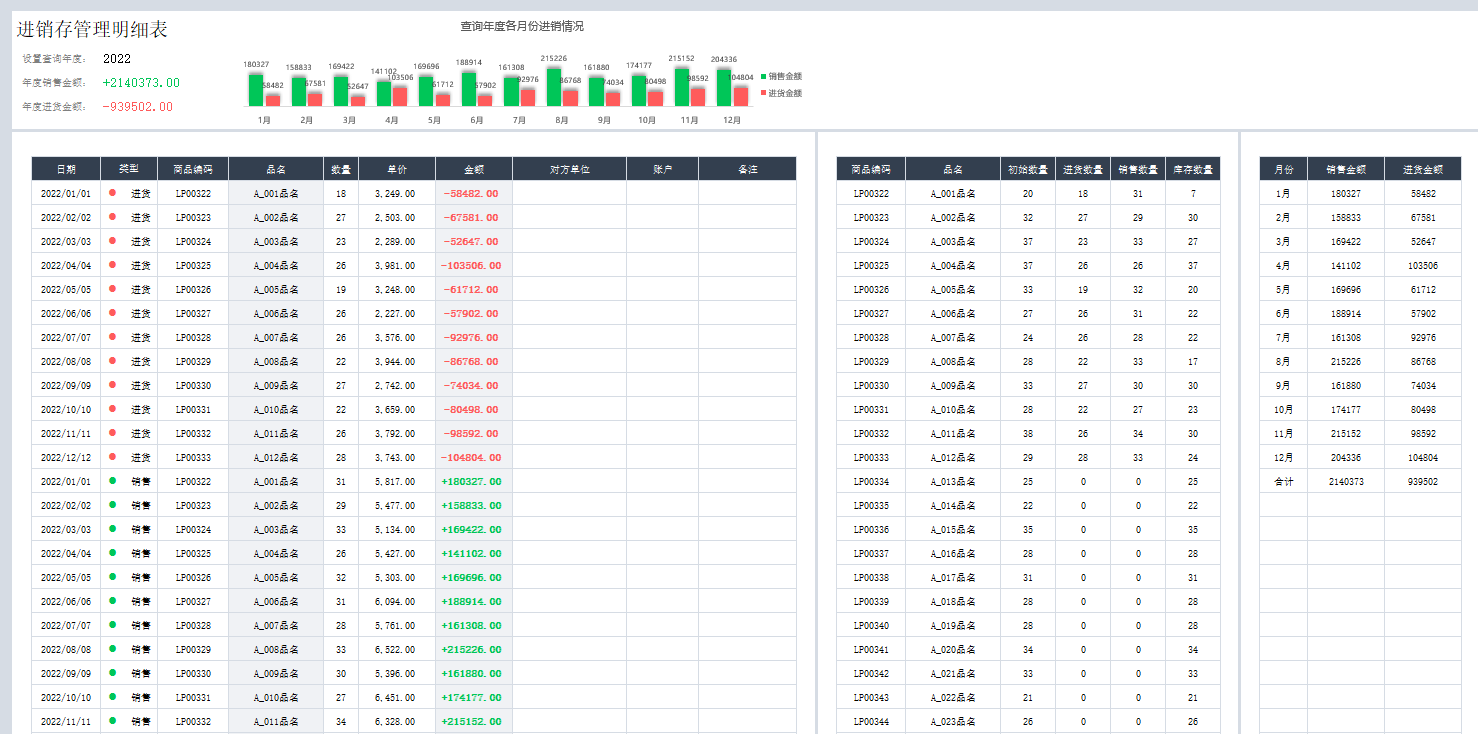
Task: Select the LP00334 cell in inventory table
Action: (x=871, y=481)
